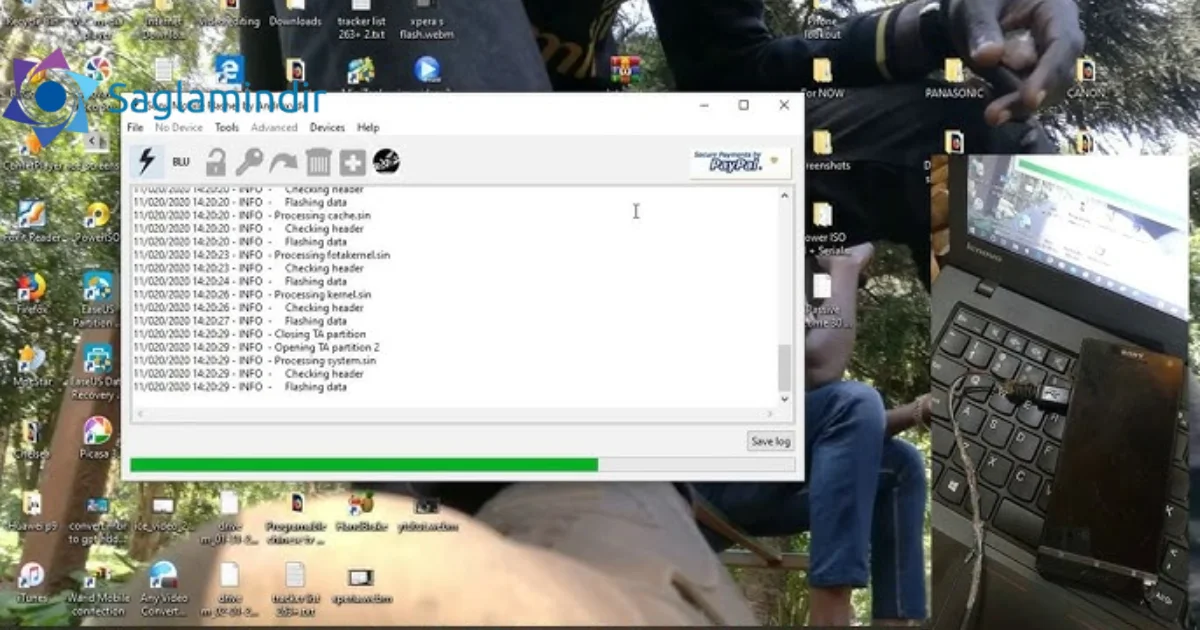Click the BLU bootloader unlock icon
This screenshot has height=630, width=1200.
pos(181,162)
